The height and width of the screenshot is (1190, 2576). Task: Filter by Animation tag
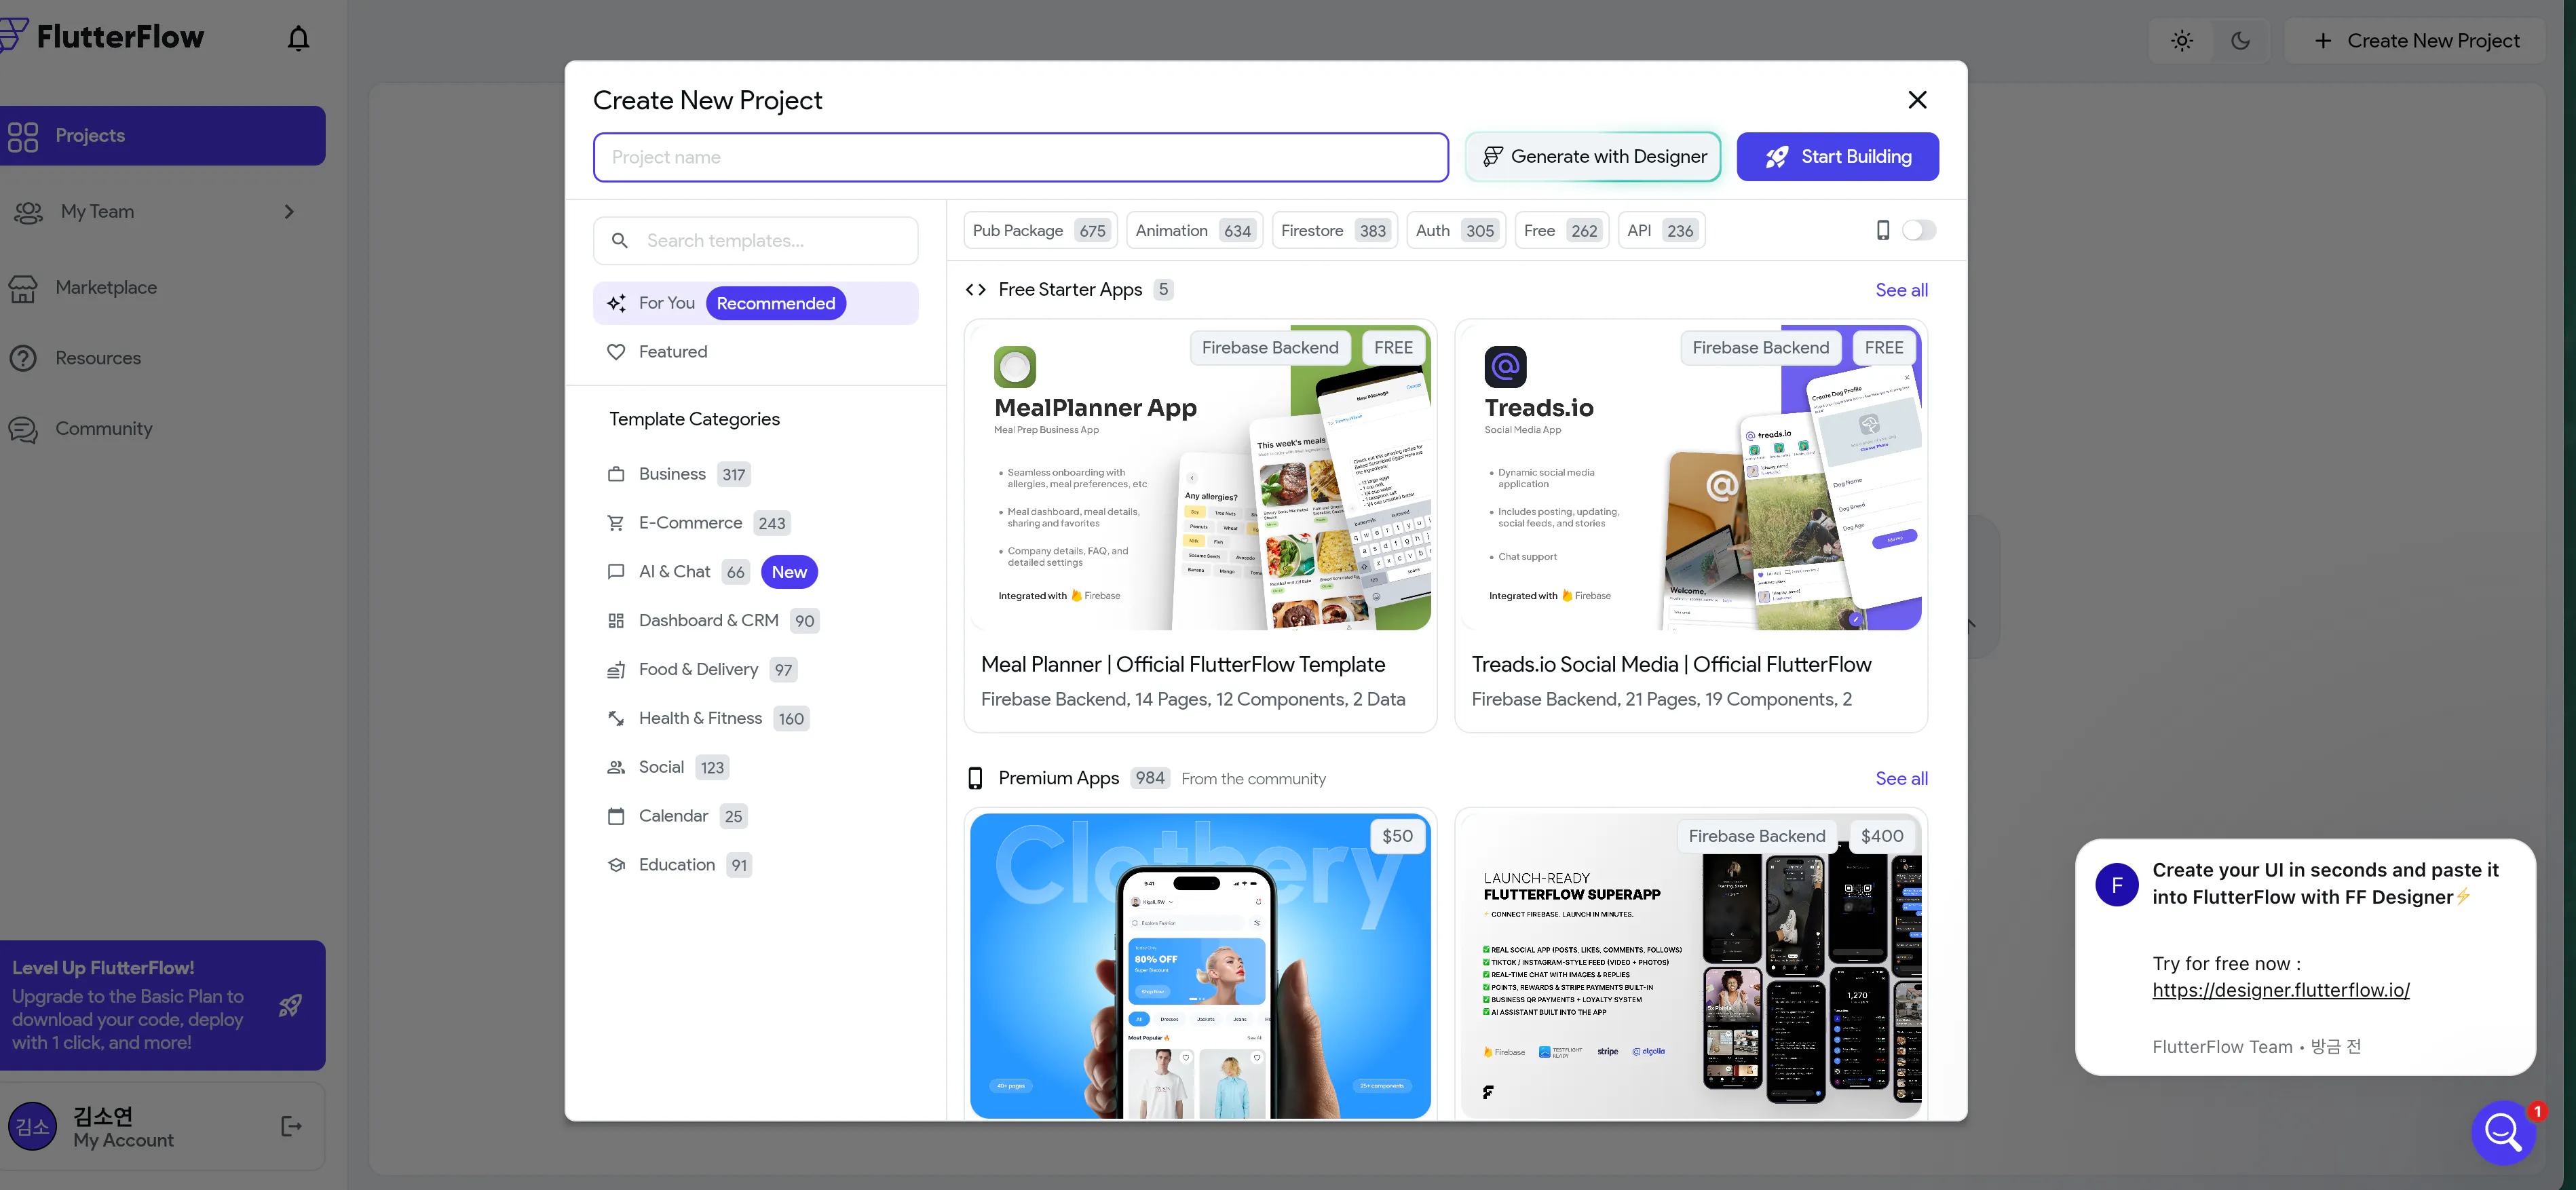pyautogui.click(x=1195, y=231)
